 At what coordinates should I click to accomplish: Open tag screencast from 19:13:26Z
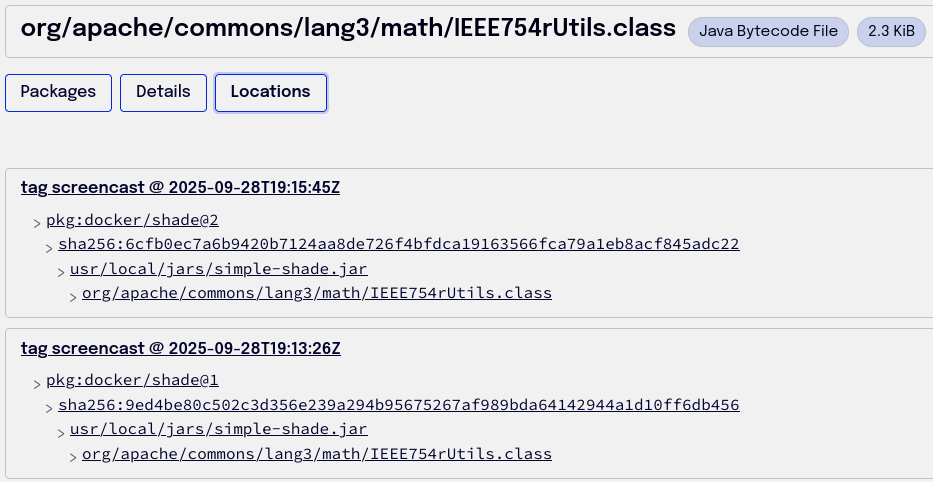click(x=181, y=348)
